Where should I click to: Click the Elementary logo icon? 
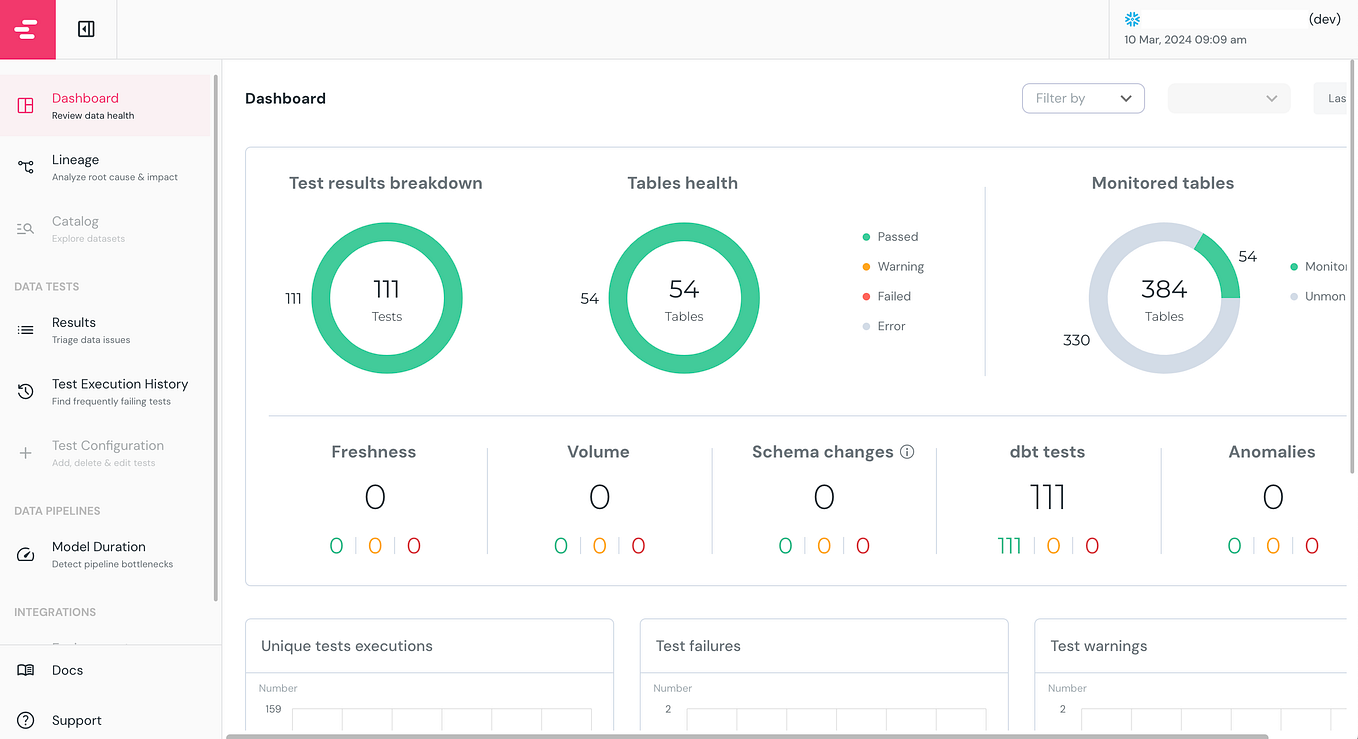[27, 29]
